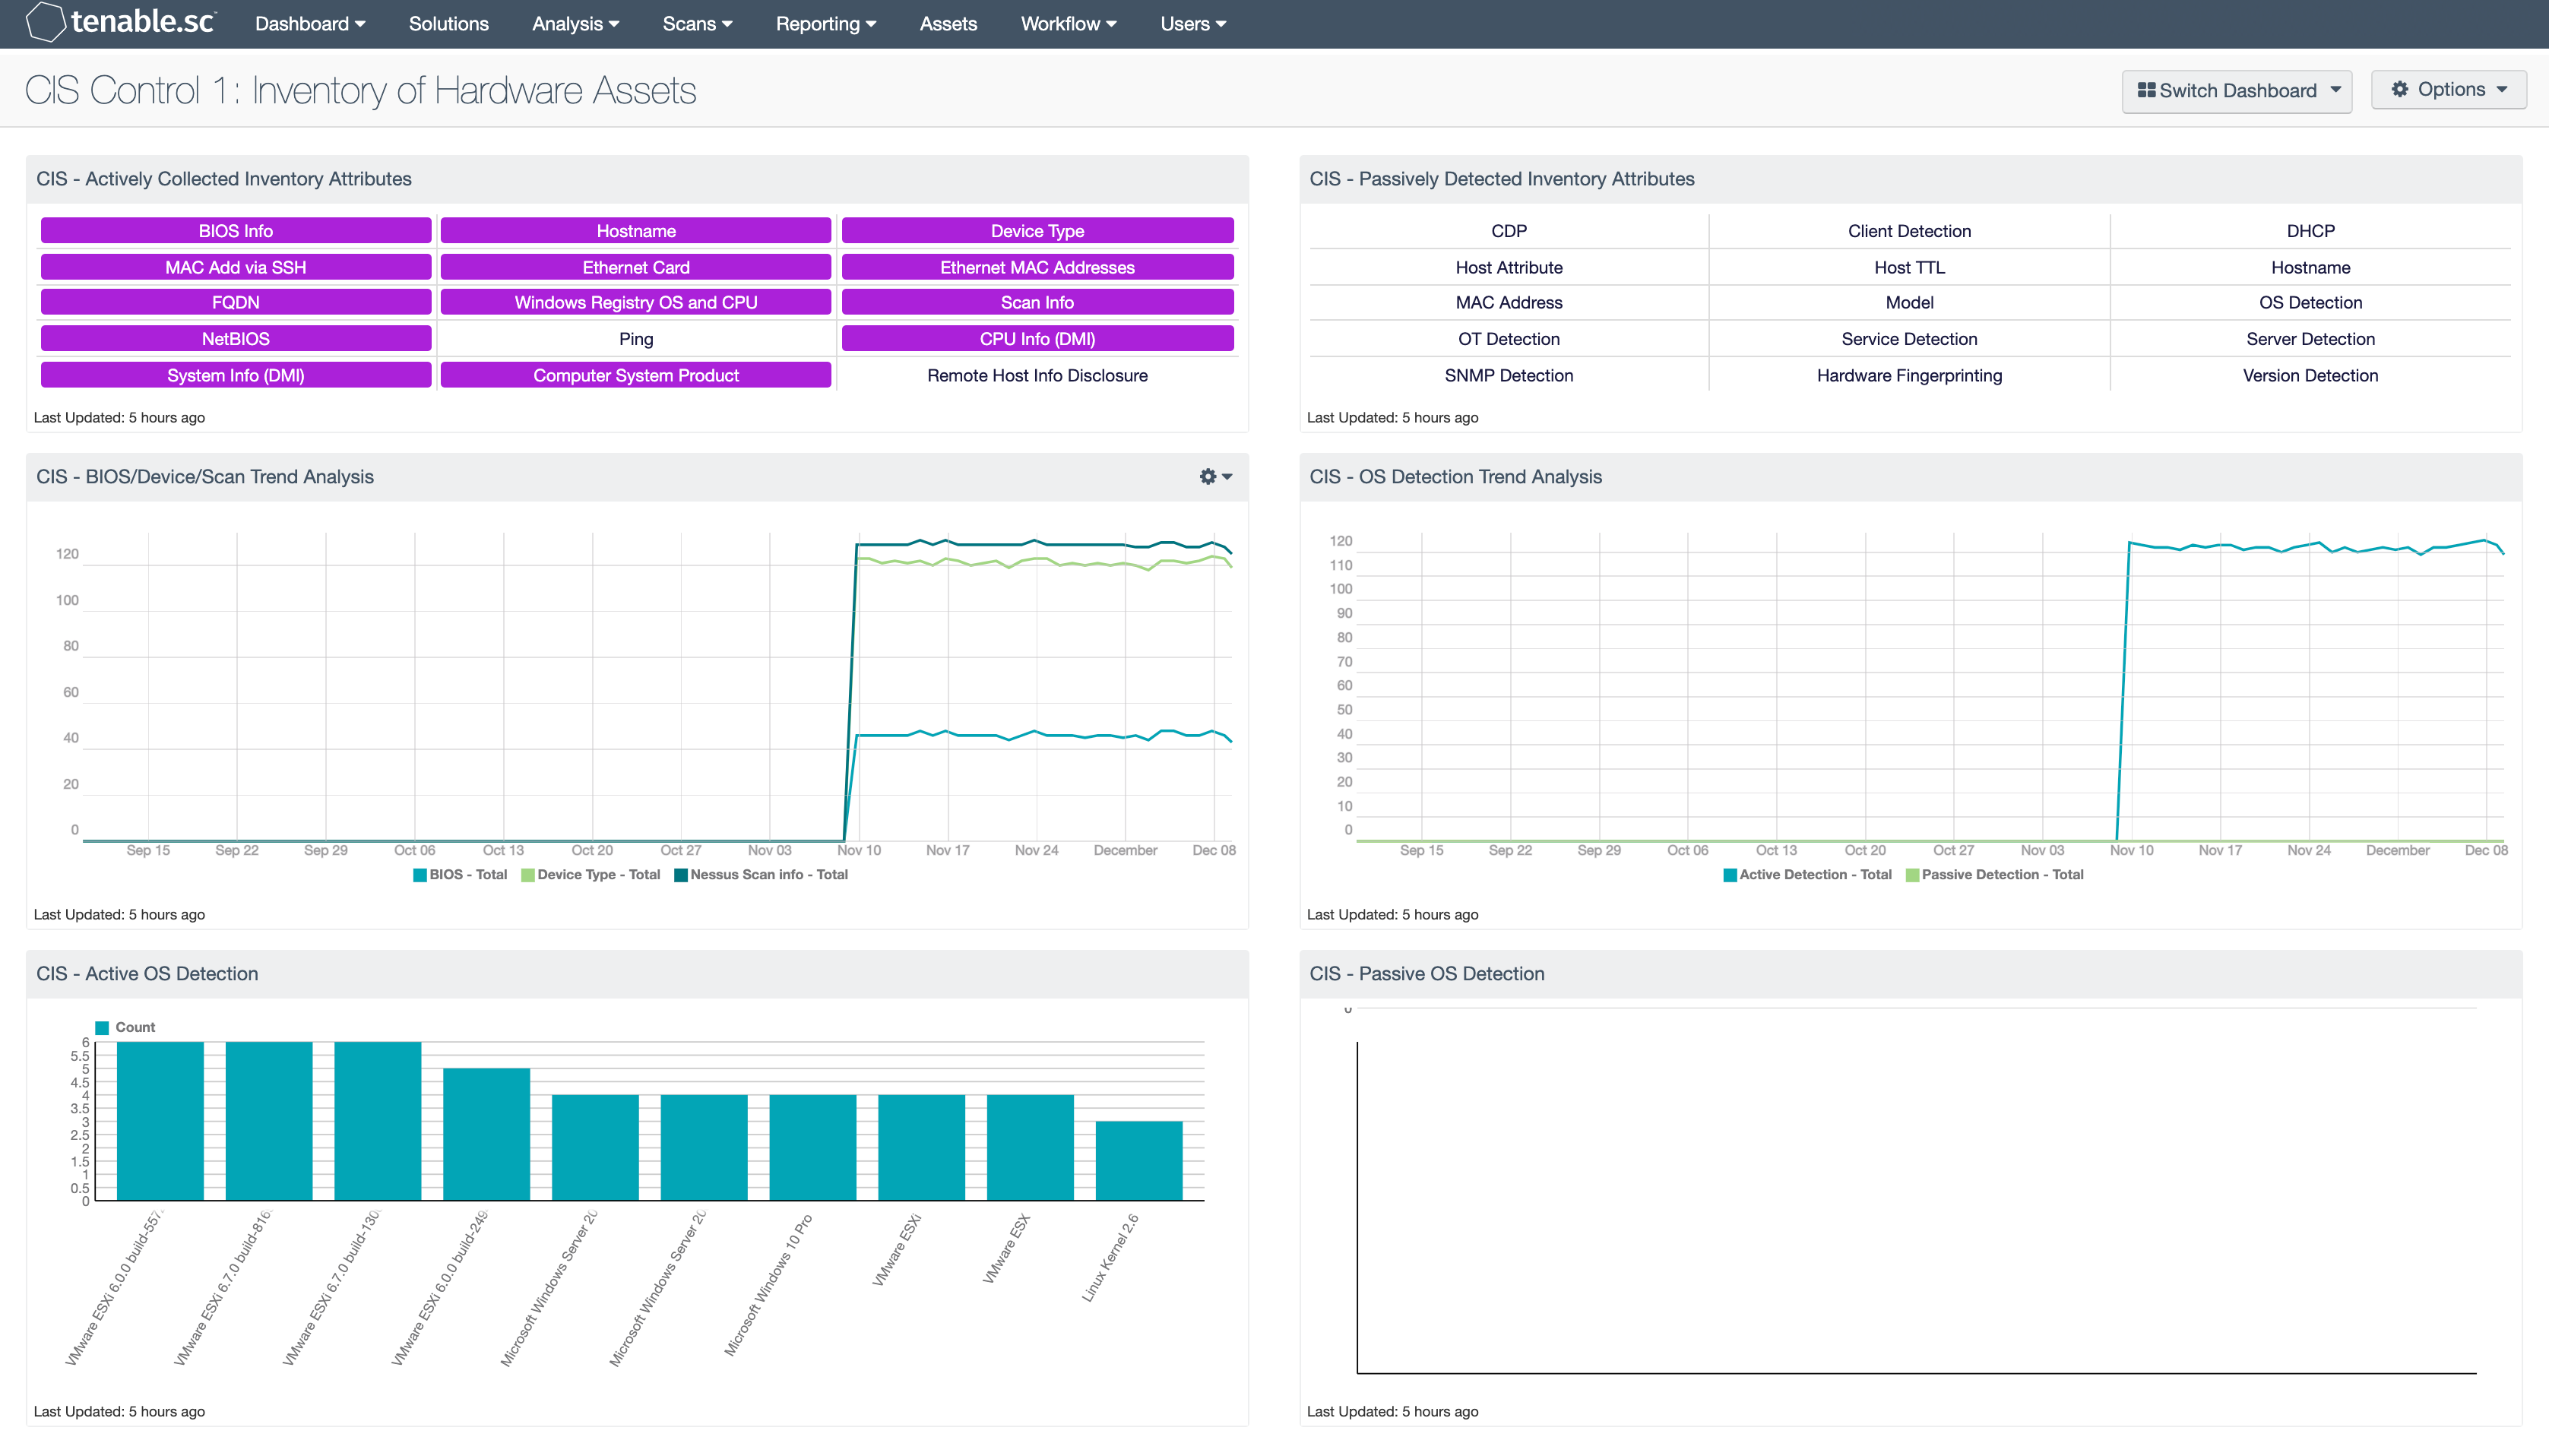The width and height of the screenshot is (2549, 1456).
Task: Open the Switch Dashboard dropdown
Action: click(2237, 91)
